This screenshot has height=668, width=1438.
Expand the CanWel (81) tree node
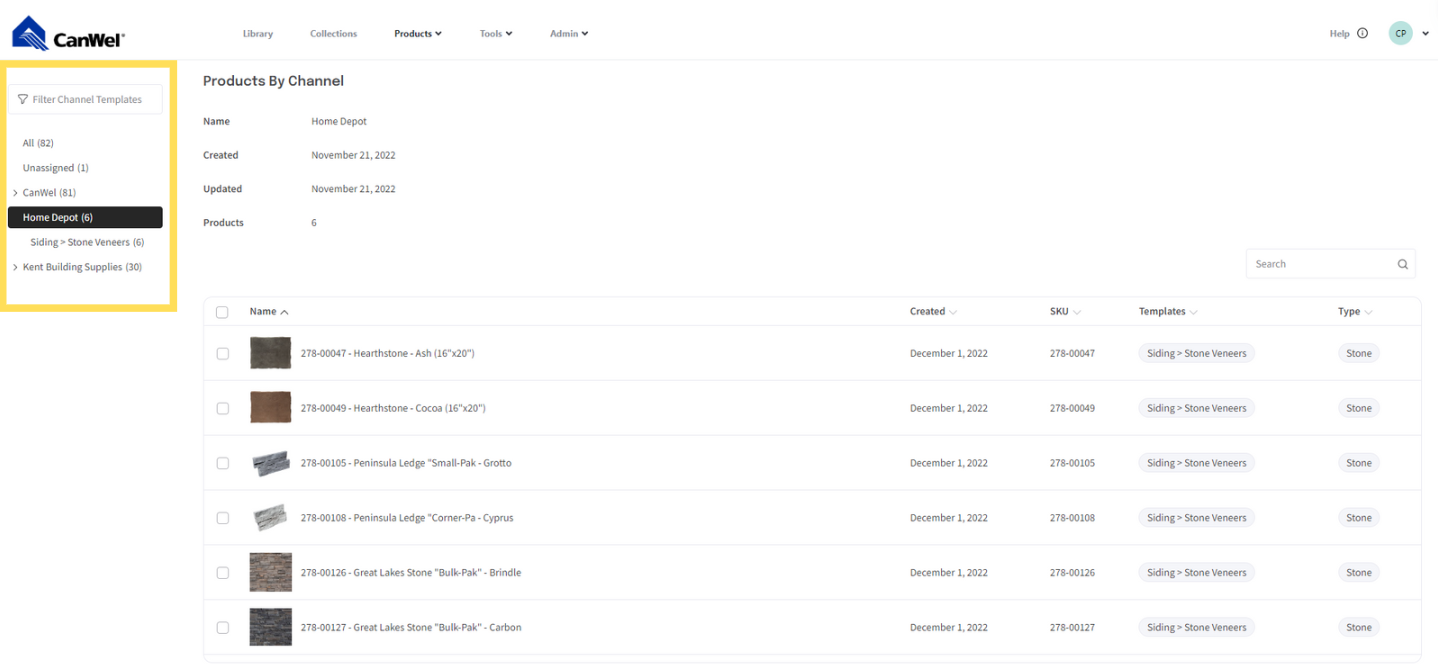pos(15,193)
